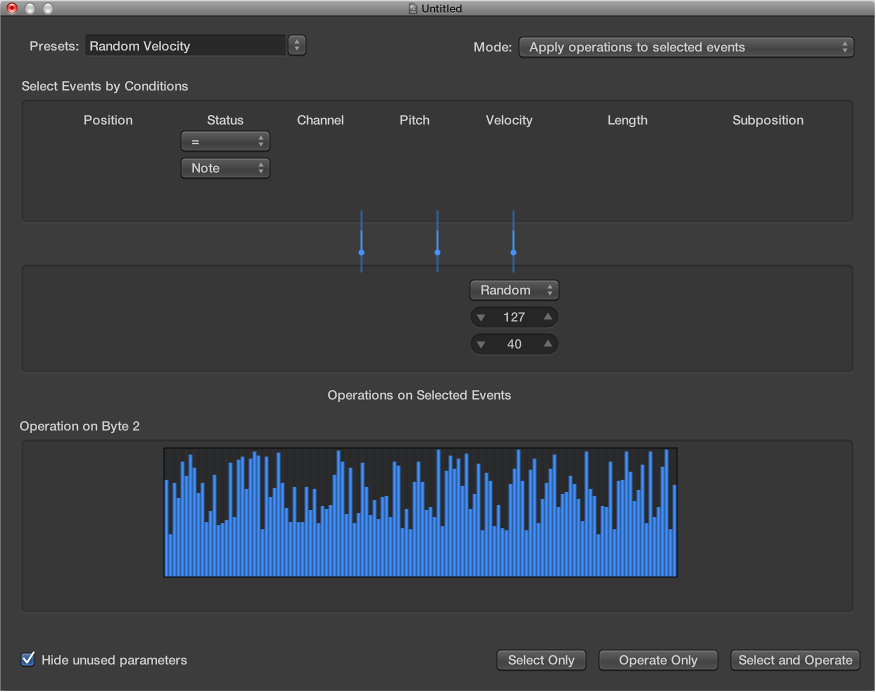
Task: Decrease the 127 value with down arrow
Action: point(481,318)
